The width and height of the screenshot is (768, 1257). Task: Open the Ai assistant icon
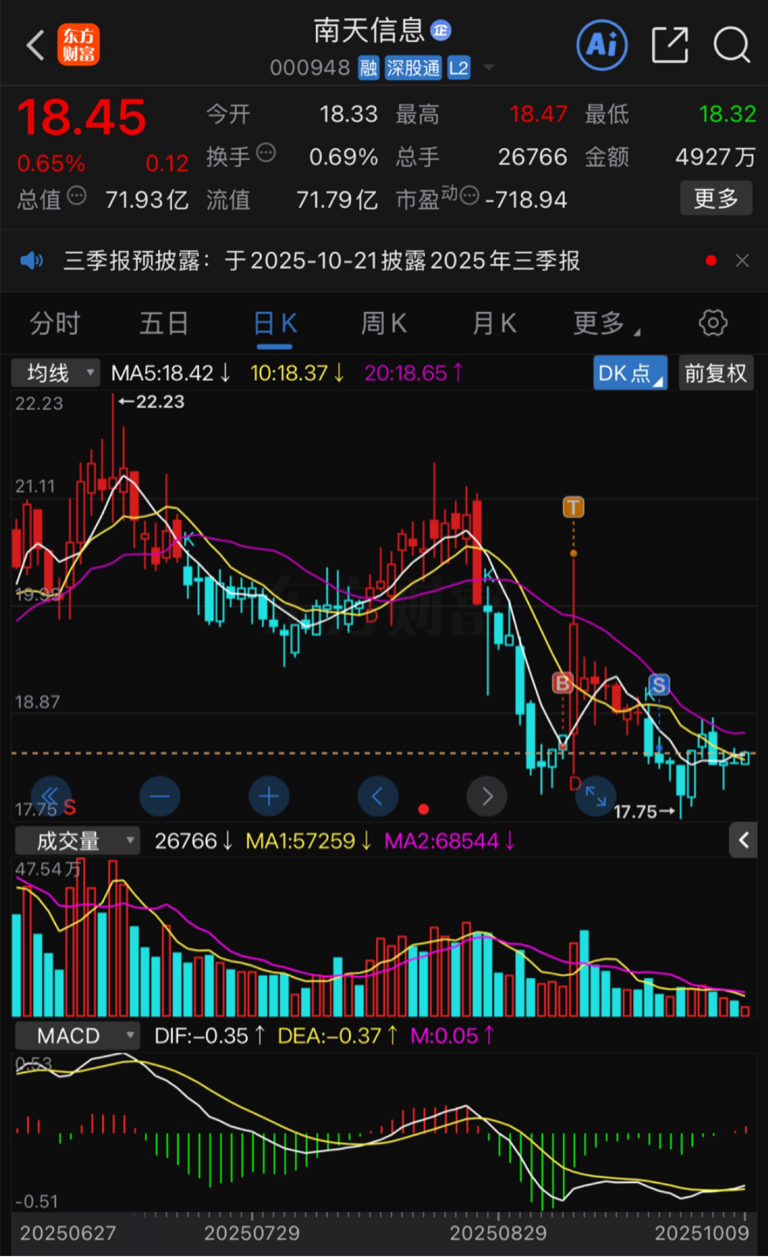tap(602, 44)
